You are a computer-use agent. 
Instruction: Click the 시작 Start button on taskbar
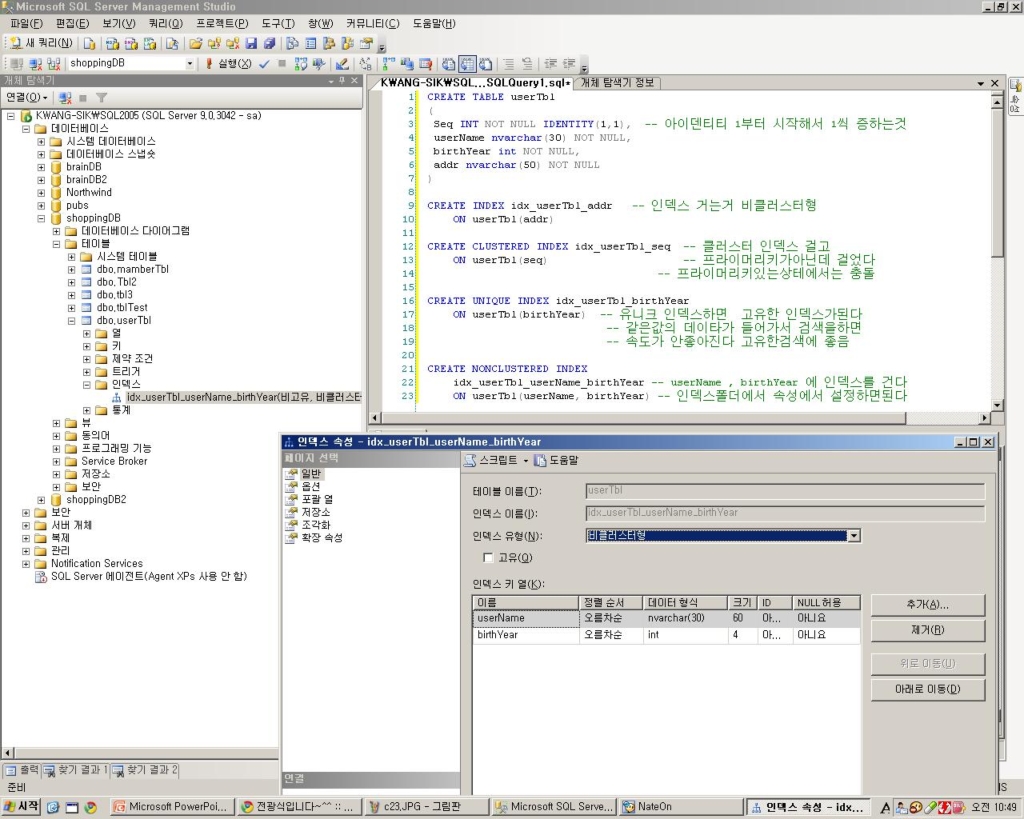click(x=21, y=807)
